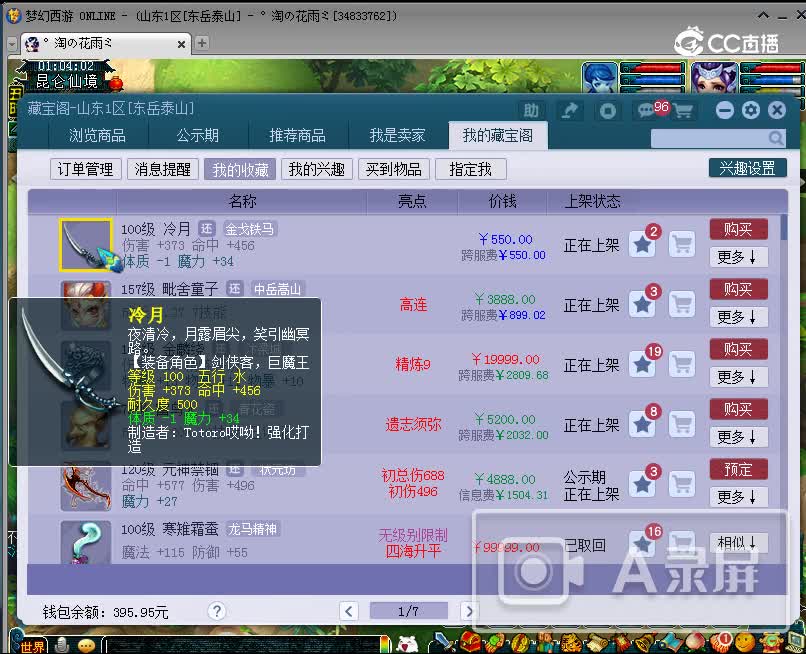806x654 pixels.
Task: Go to next page arrow
Action: (x=468, y=611)
